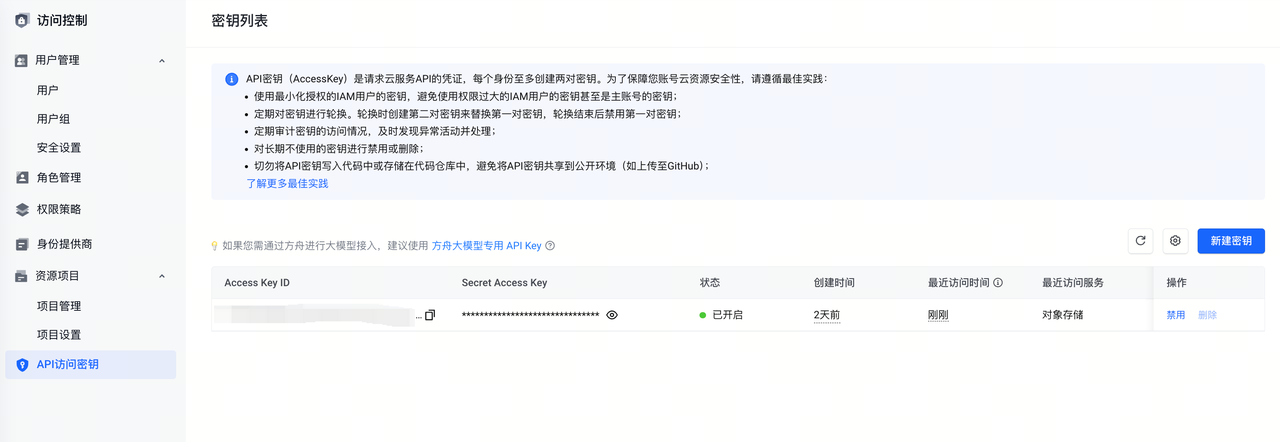Click the 访问控制 shield logo icon
The height and width of the screenshot is (442, 1280).
(x=22, y=20)
